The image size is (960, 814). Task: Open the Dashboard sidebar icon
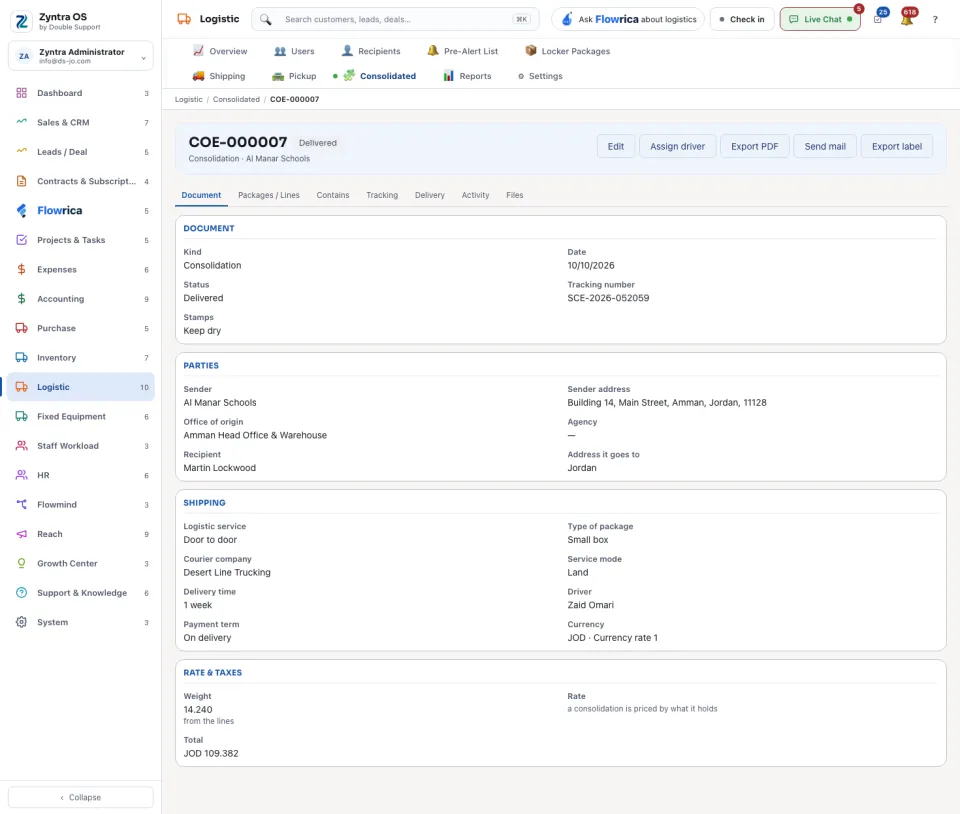point(21,93)
